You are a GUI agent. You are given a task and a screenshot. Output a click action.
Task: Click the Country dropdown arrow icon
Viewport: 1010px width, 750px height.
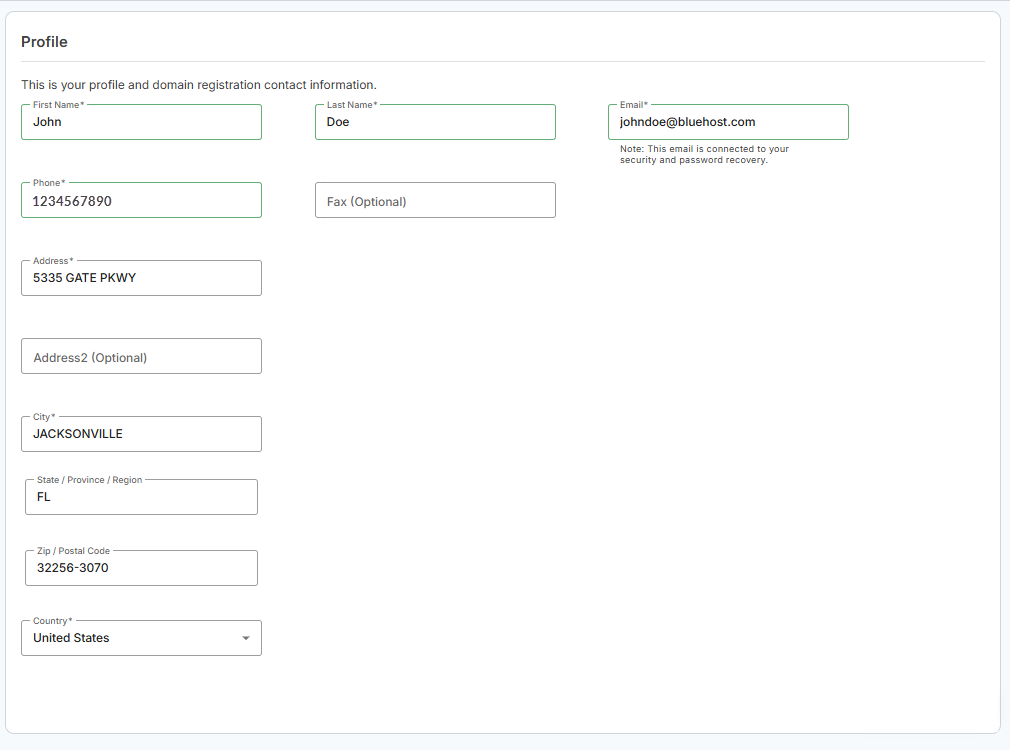pos(246,638)
